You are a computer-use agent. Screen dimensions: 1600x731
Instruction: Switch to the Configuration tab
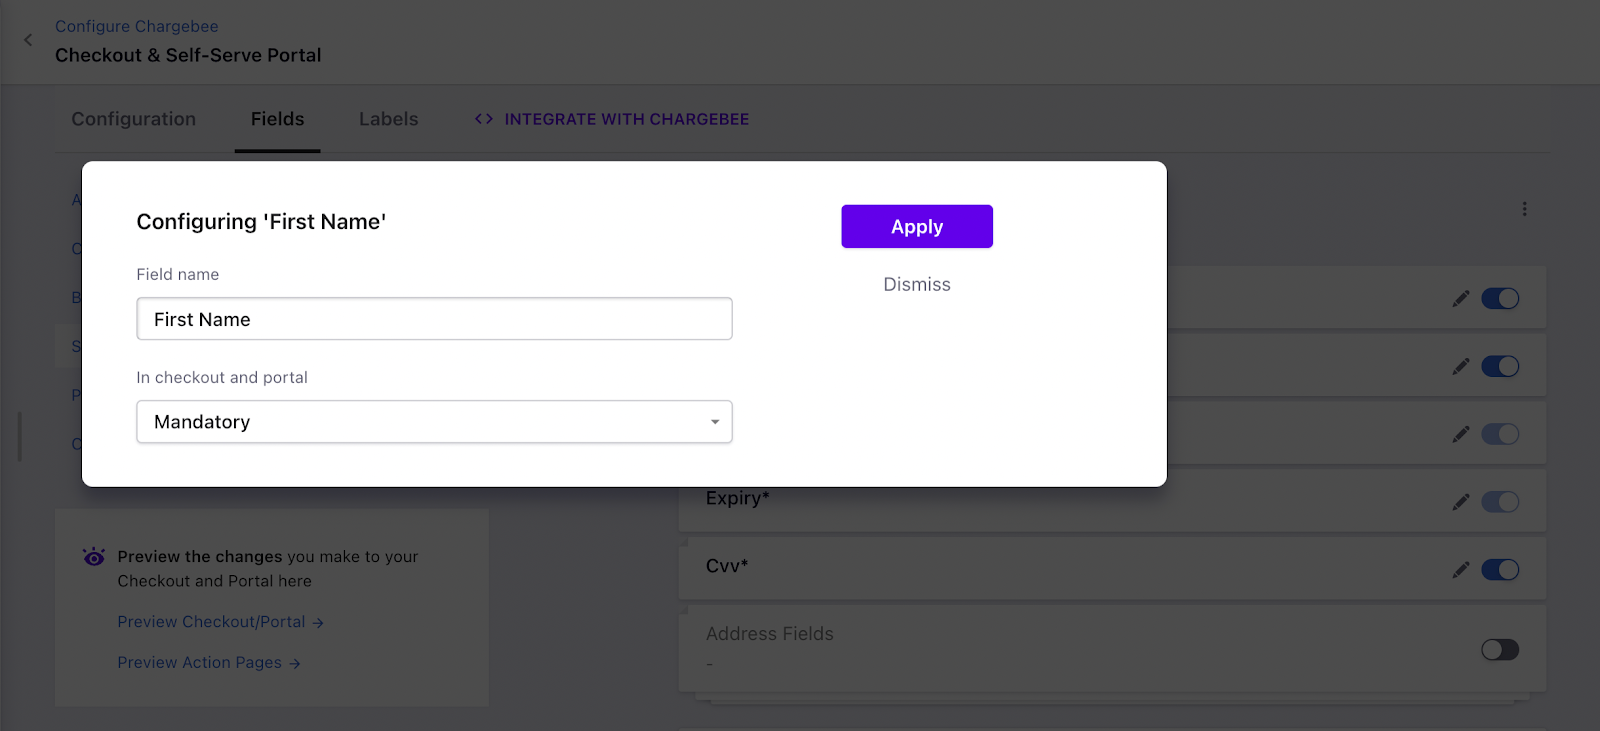[134, 119]
